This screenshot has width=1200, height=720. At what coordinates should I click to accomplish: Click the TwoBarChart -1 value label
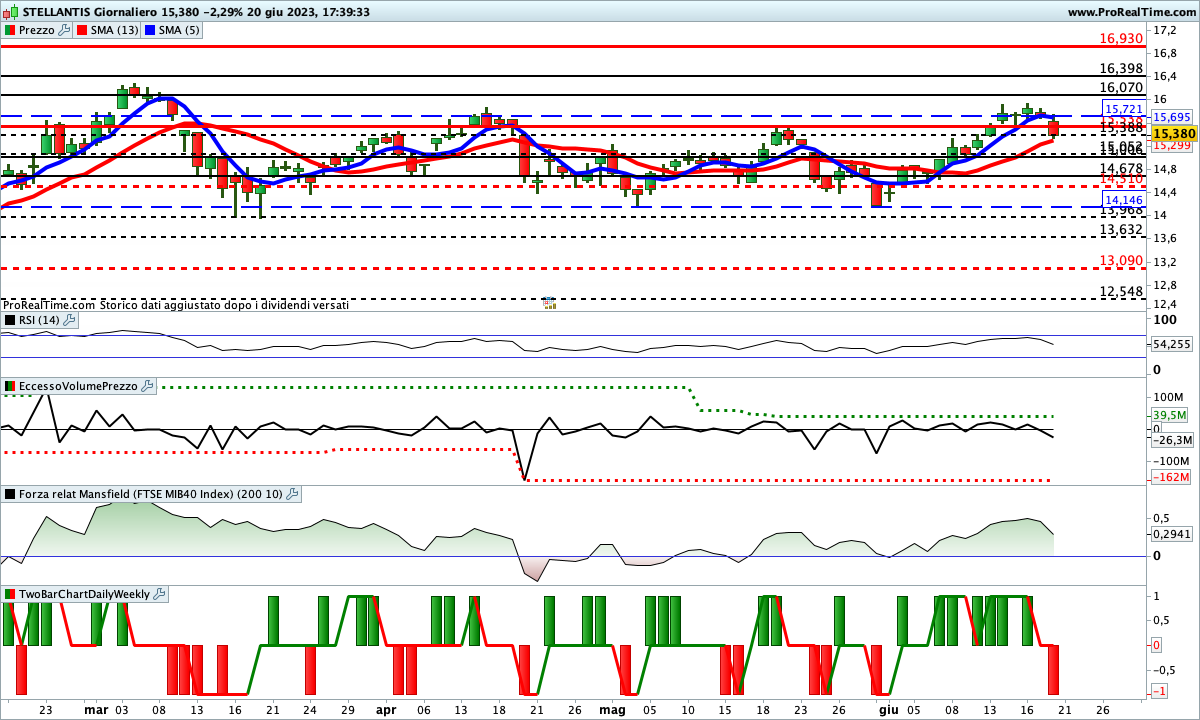1157,691
